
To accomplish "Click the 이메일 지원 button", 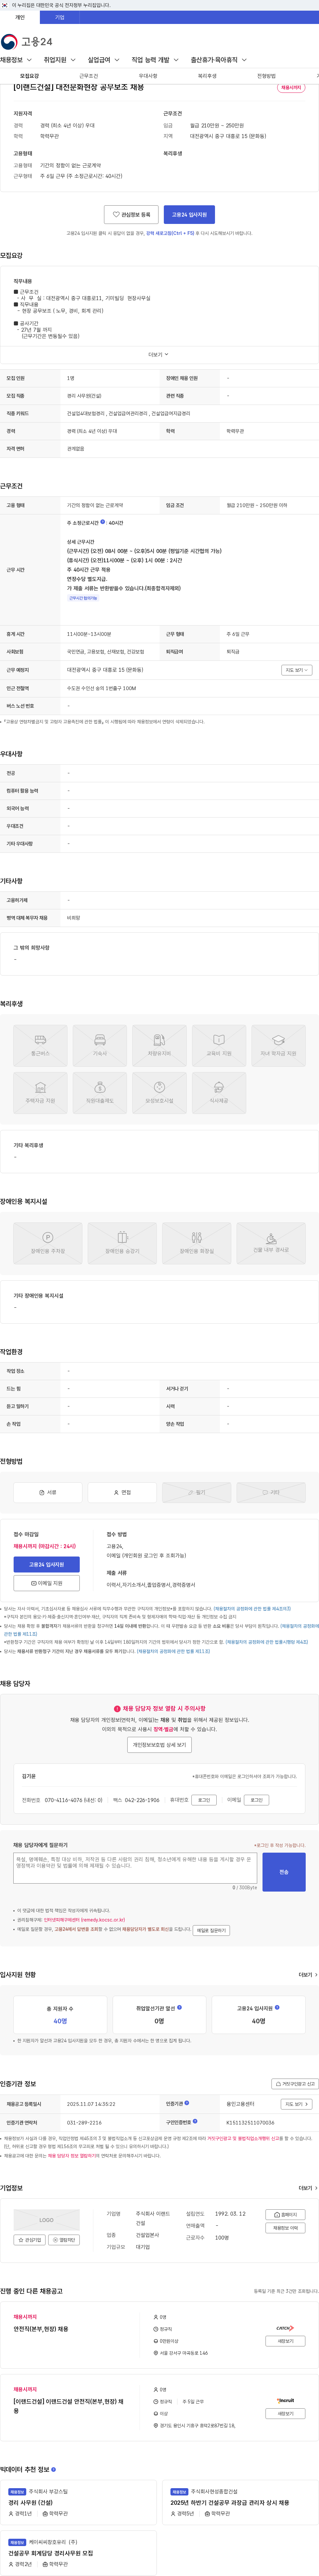I will (x=46, y=1583).
